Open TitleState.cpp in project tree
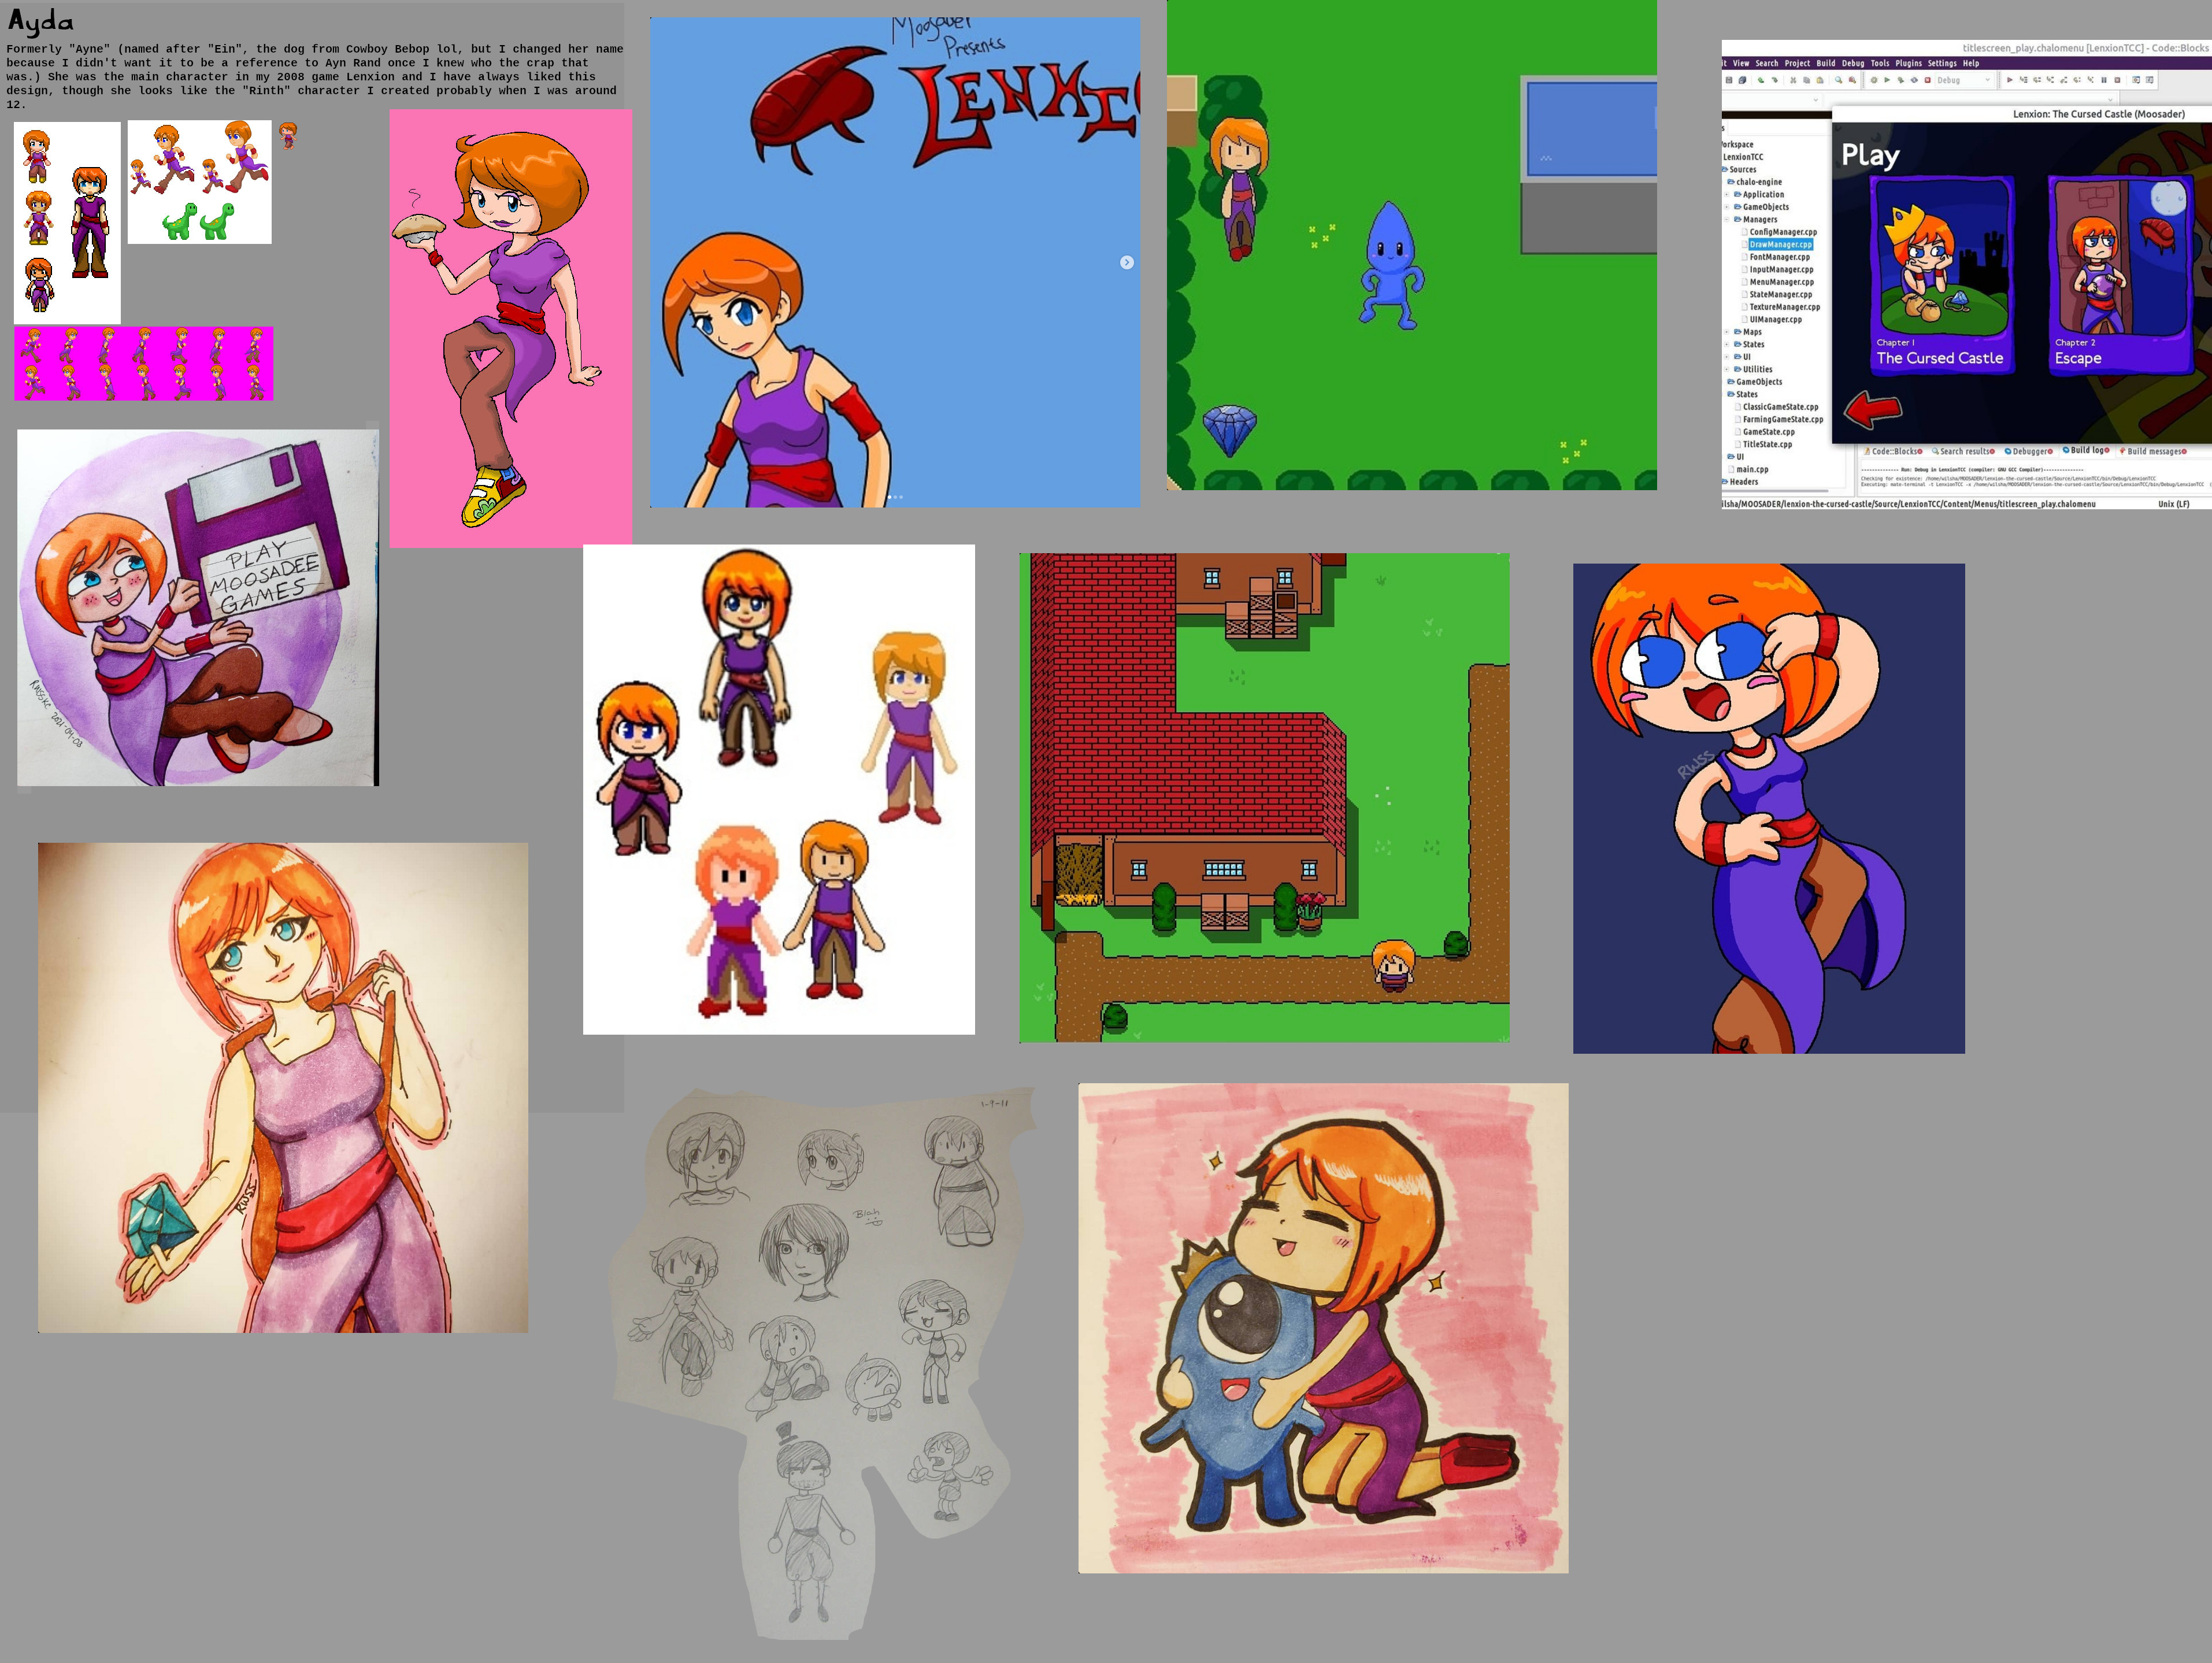This screenshot has height=1663, width=2212. pyautogui.click(x=1767, y=444)
